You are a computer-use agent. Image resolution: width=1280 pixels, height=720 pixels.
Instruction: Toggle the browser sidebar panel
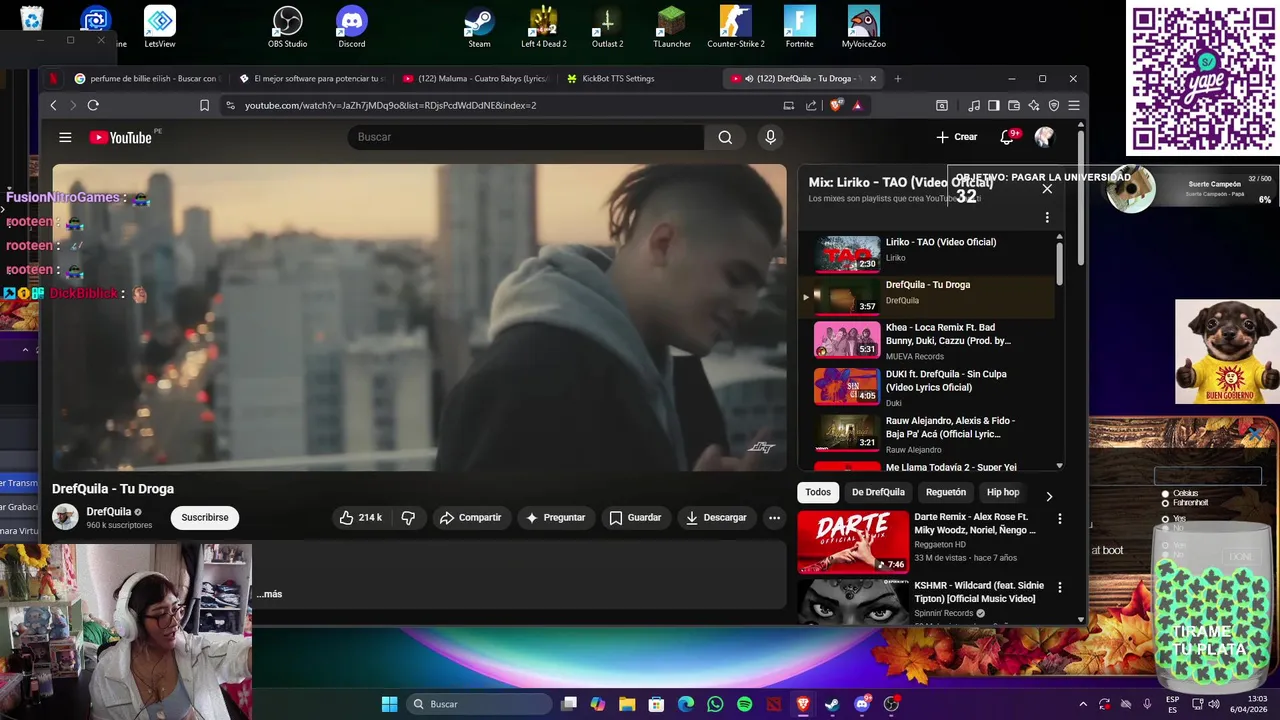(x=994, y=105)
